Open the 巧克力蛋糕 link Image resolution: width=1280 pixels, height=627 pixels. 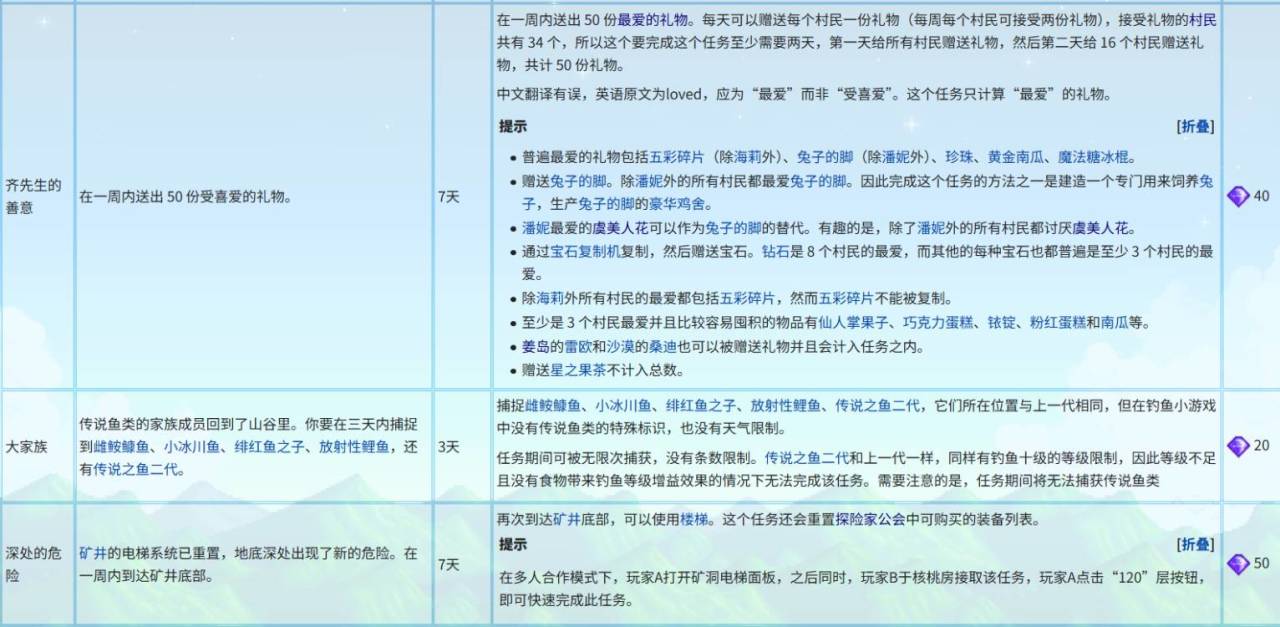pyautogui.click(x=939, y=322)
